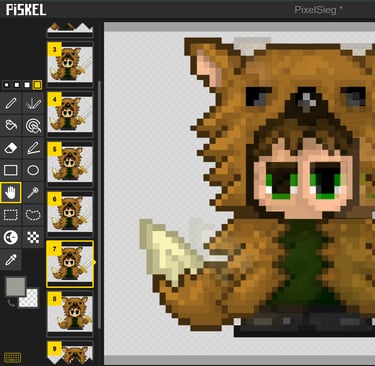This screenshot has height=366, width=375.
Task: Set pen size to smallest
Action: [x=6, y=85]
